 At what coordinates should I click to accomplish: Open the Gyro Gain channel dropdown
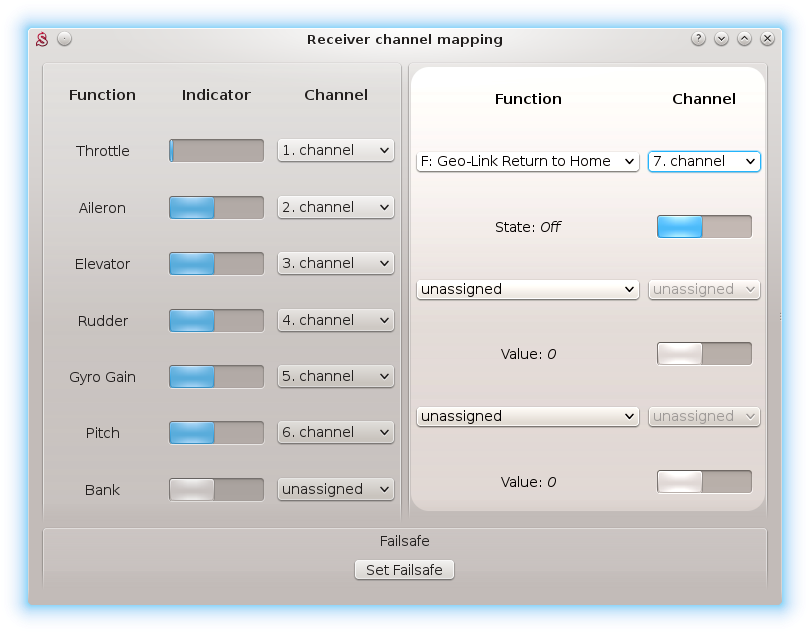point(336,376)
